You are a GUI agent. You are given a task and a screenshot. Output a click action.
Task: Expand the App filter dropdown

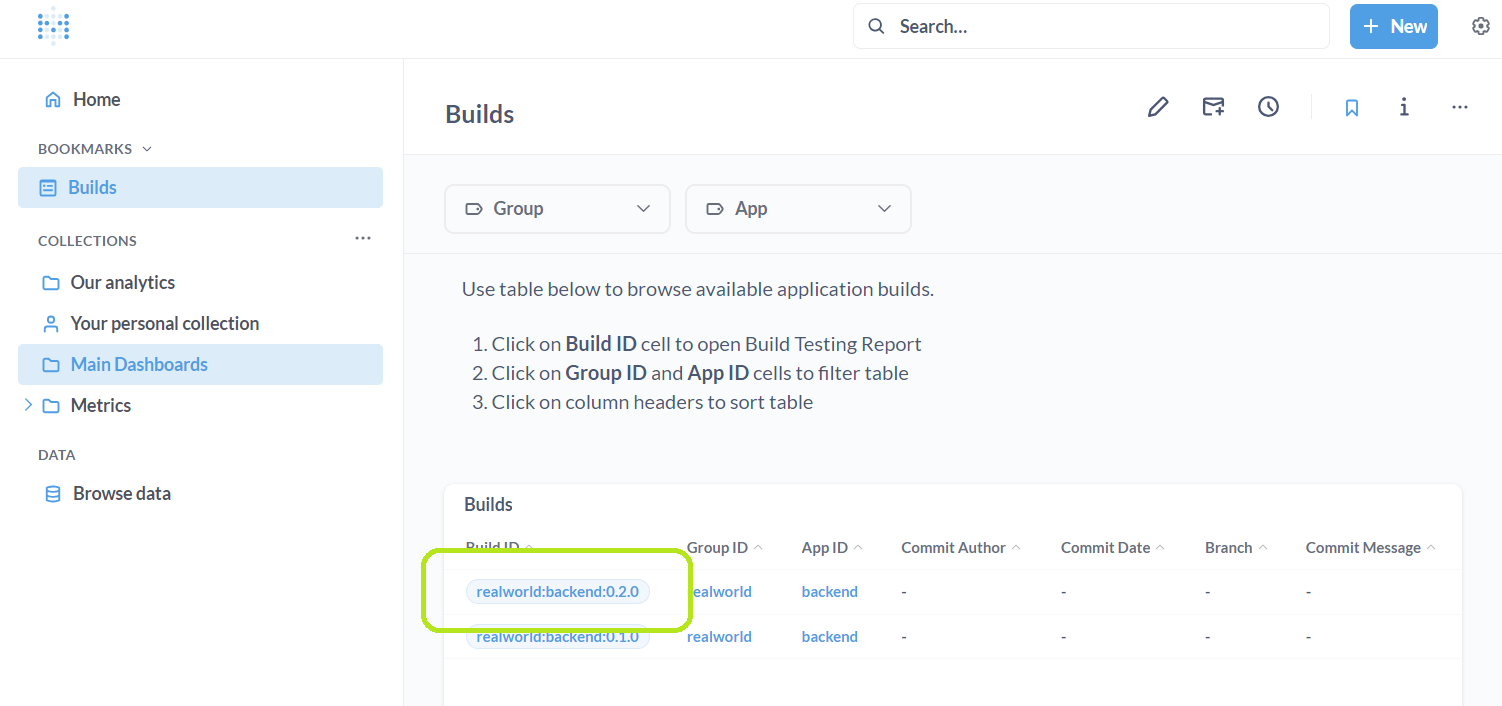tap(797, 209)
